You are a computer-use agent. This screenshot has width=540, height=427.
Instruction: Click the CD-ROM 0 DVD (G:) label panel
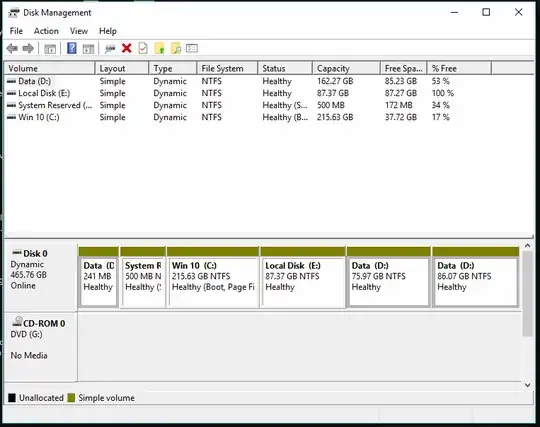41,347
